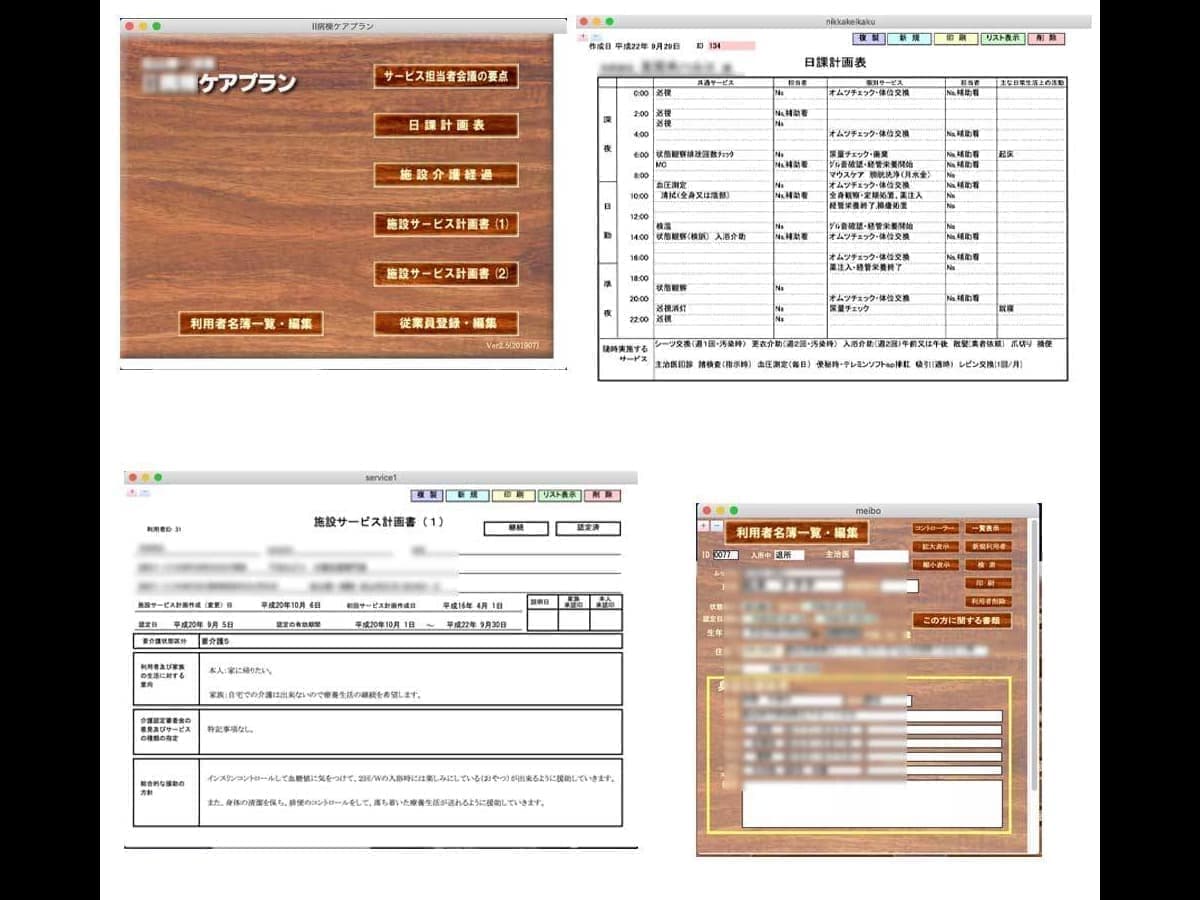Viewport: 1200px width, 900px height.
Task: Click the plus icon in the meibo window
Action: (704, 525)
